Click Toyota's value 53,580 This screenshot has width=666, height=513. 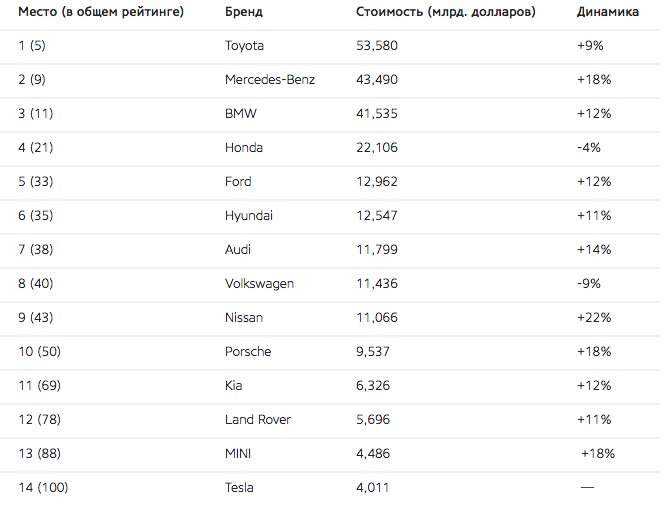click(x=377, y=46)
